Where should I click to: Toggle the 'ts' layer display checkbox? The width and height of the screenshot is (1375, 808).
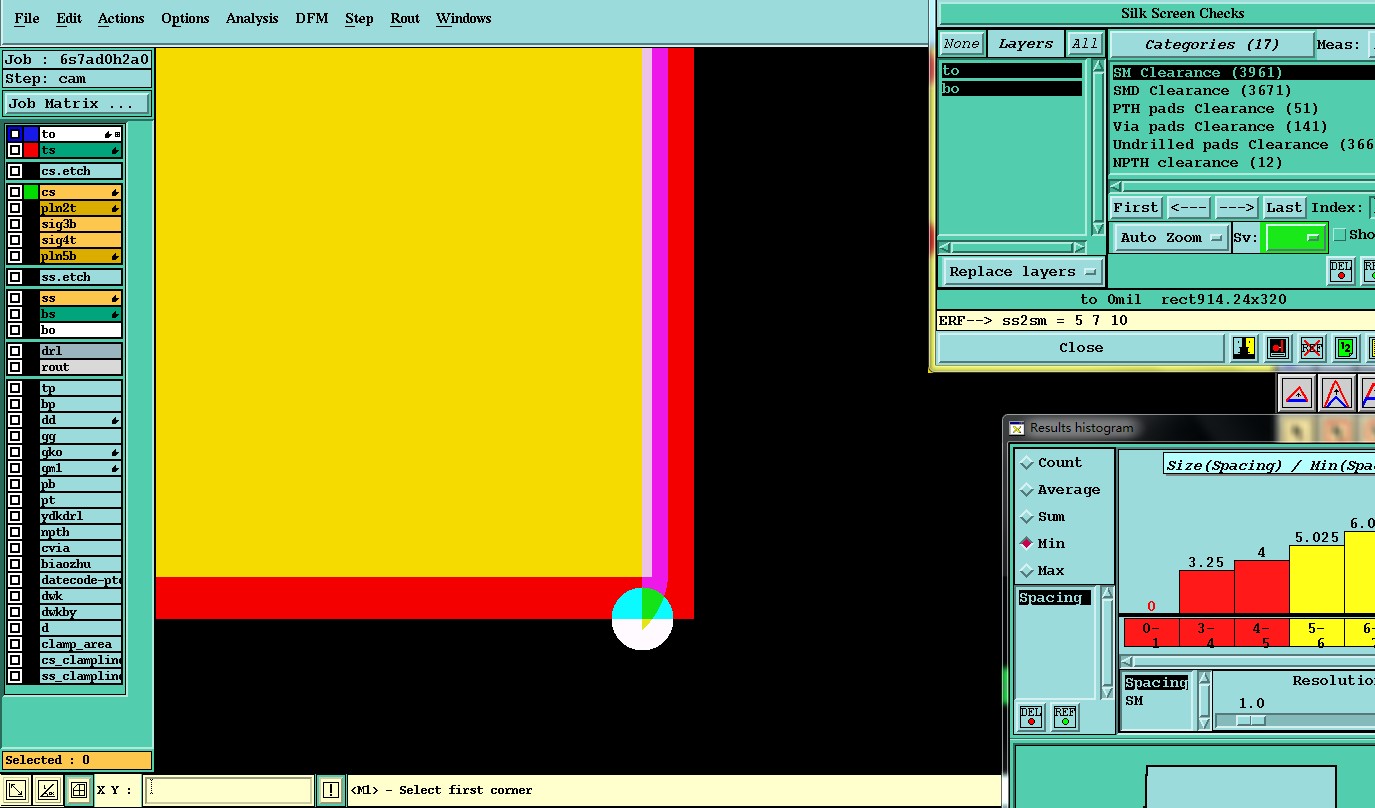[x=15, y=150]
